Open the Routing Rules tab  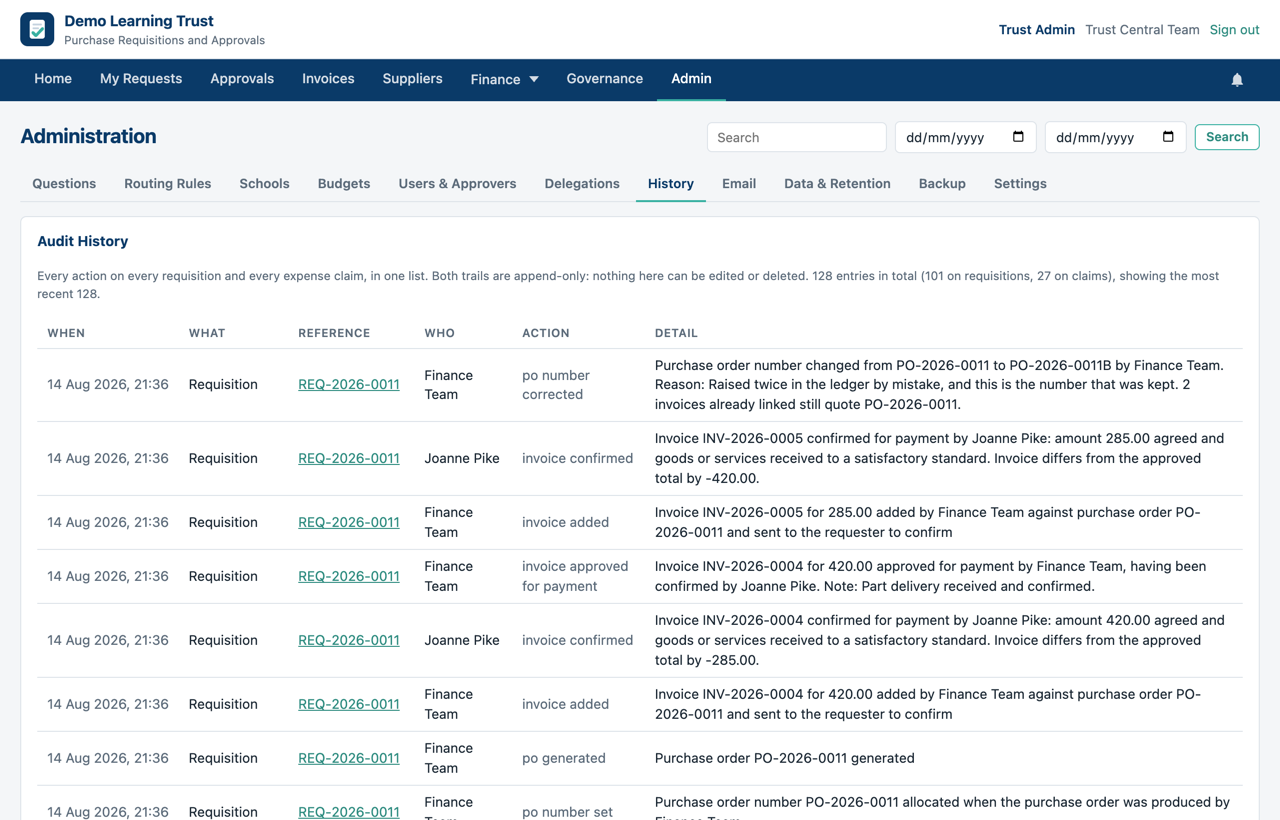pos(168,184)
